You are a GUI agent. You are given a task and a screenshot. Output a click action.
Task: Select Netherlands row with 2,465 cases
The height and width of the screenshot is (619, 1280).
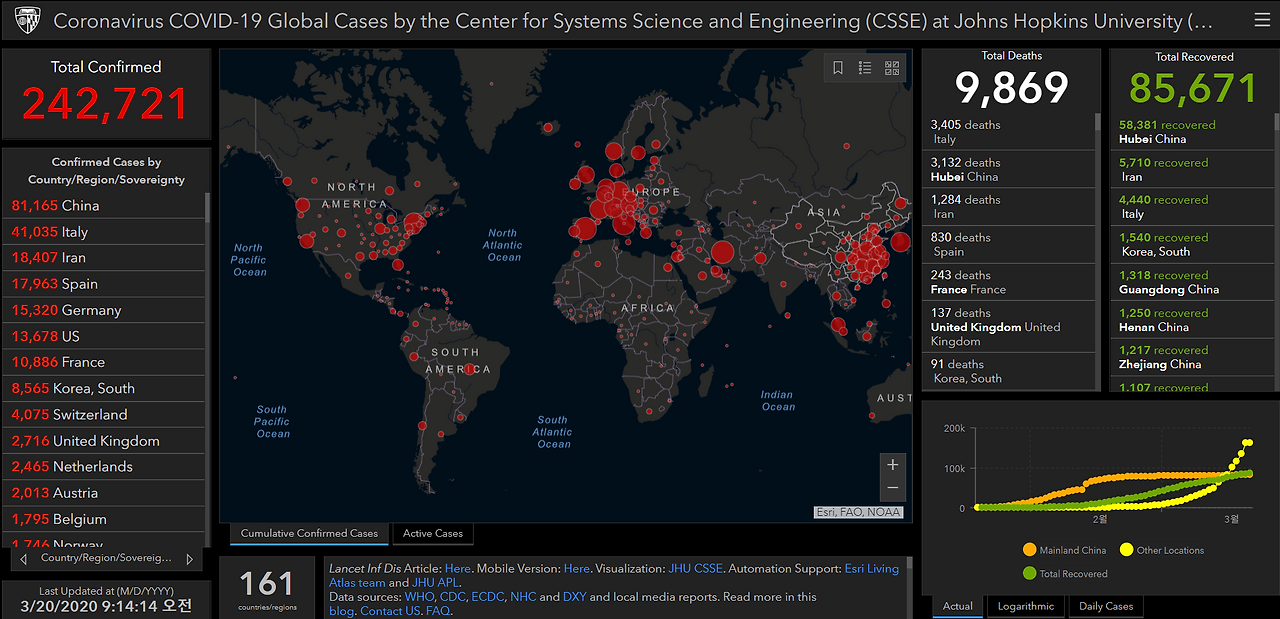[104, 466]
